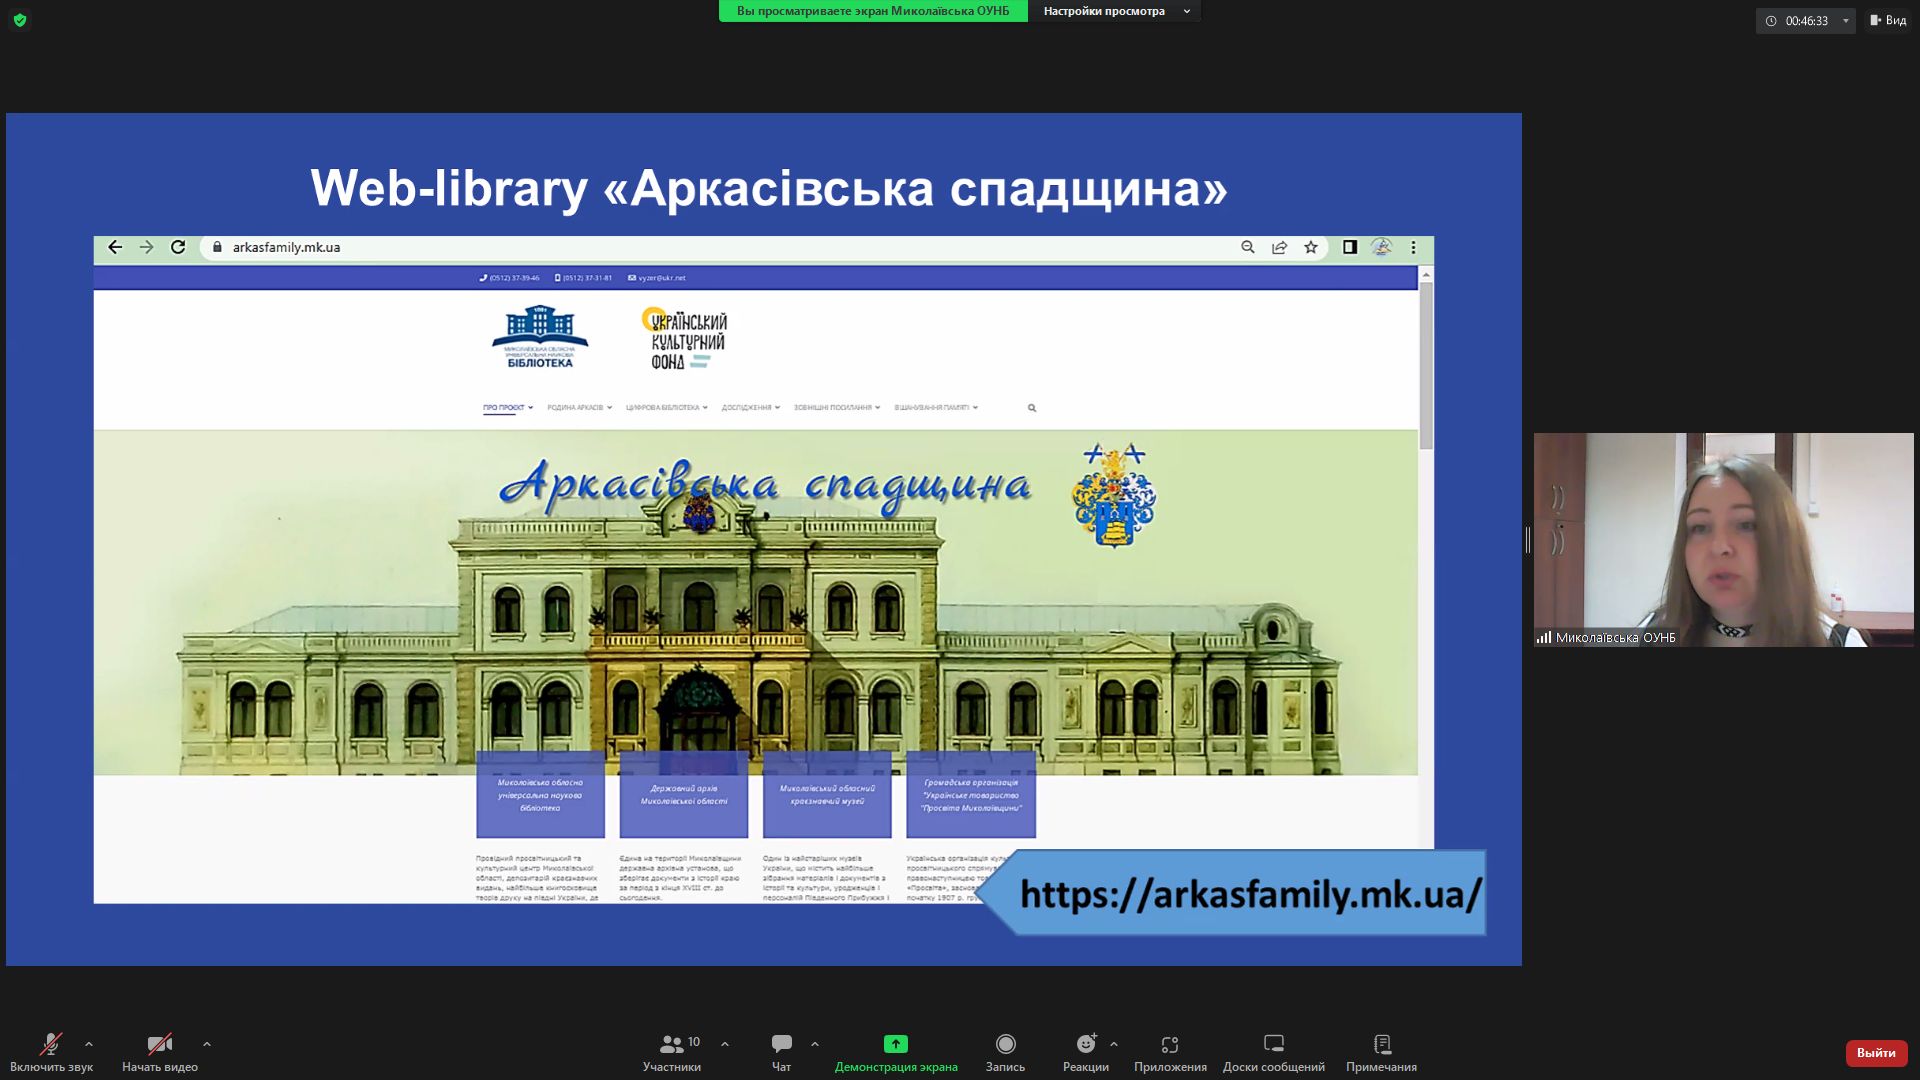Open the View layout menu

point(1888,20)
